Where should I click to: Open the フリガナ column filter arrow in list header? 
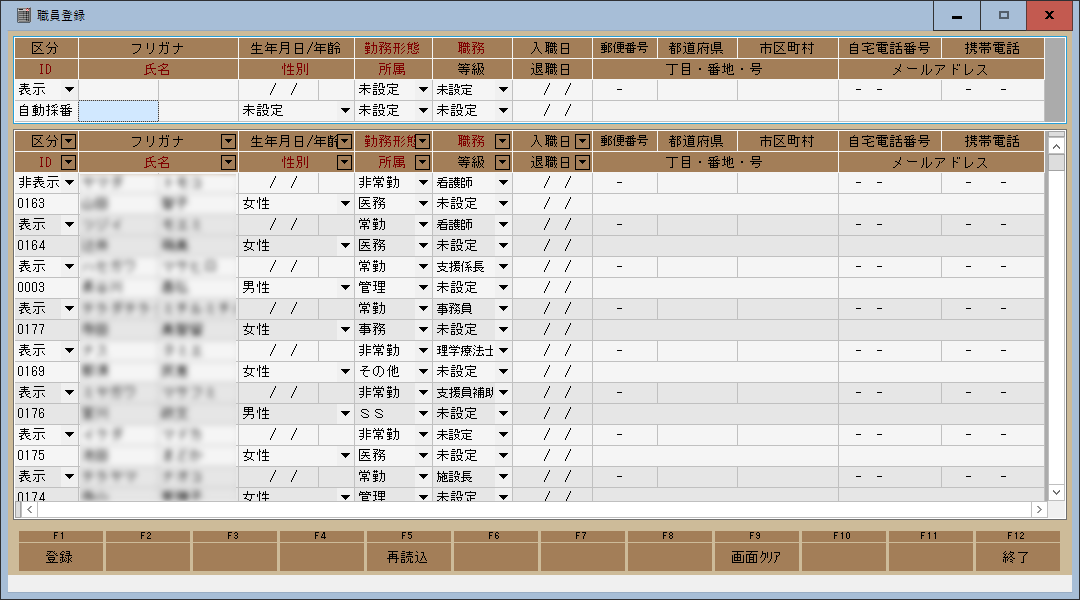tap(228, 142)
